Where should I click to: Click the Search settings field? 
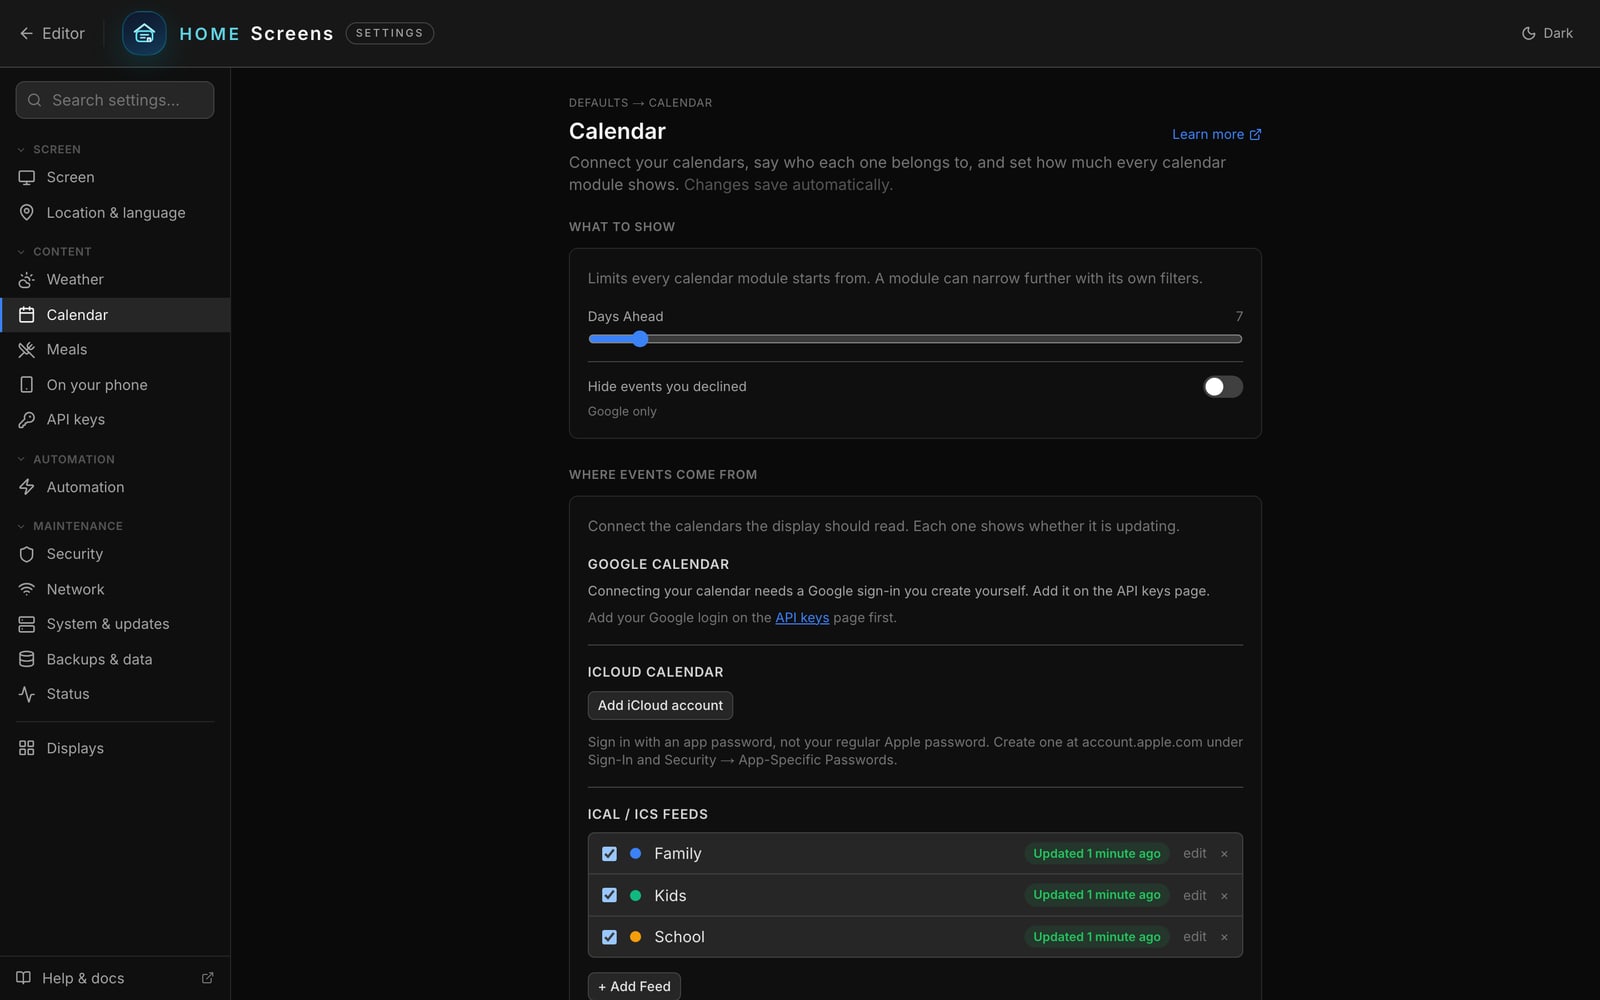tap(115, 100)
